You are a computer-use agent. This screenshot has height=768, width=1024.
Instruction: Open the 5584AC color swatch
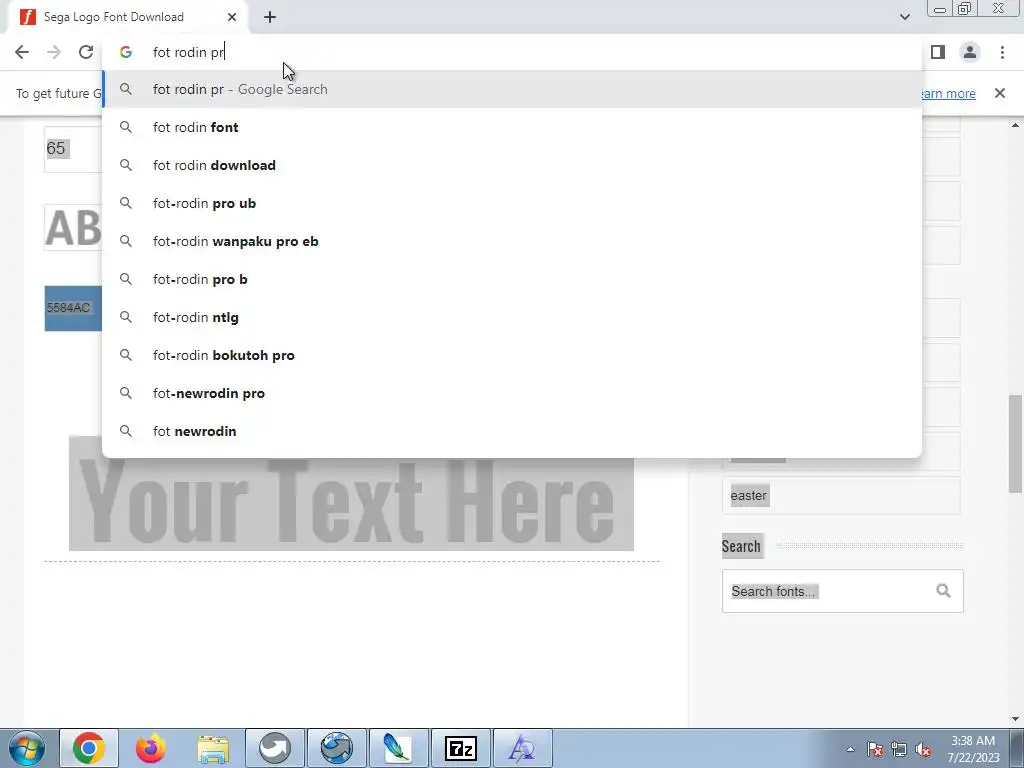pos(73,308)
